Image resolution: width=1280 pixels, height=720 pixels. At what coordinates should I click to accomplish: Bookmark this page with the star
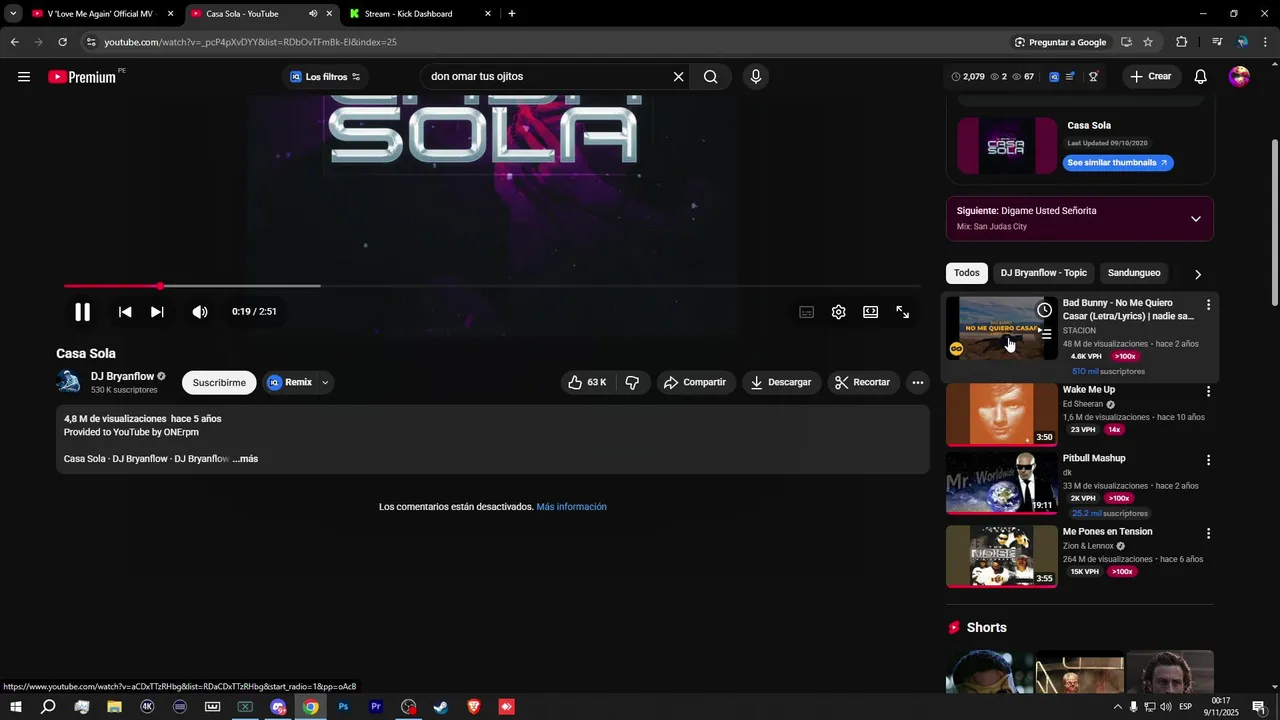click(1148, 42)
